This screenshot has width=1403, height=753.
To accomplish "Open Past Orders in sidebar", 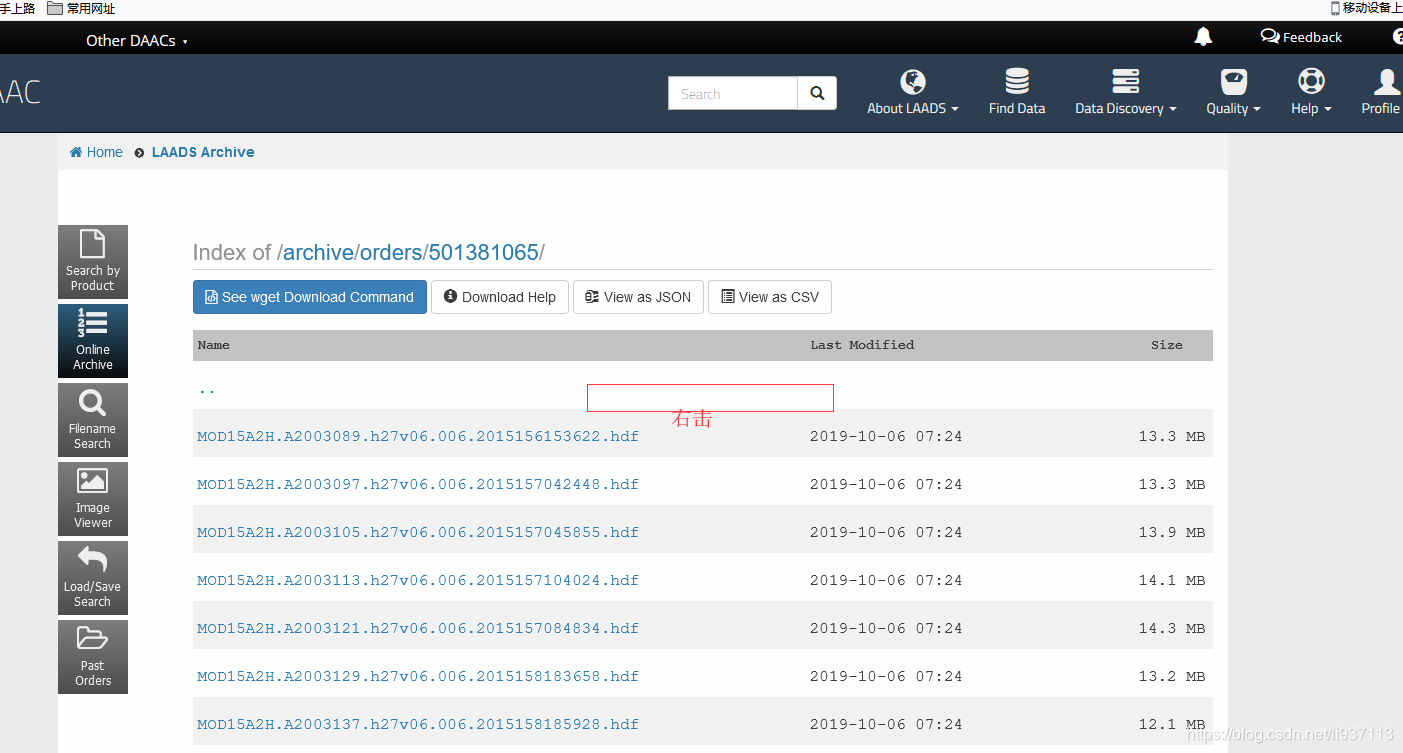I will [x=93, y=657].
